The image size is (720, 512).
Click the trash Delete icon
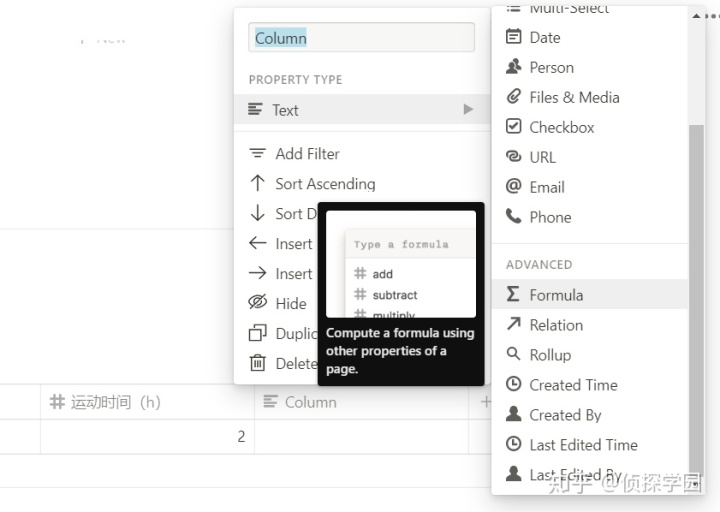point(258,363)
